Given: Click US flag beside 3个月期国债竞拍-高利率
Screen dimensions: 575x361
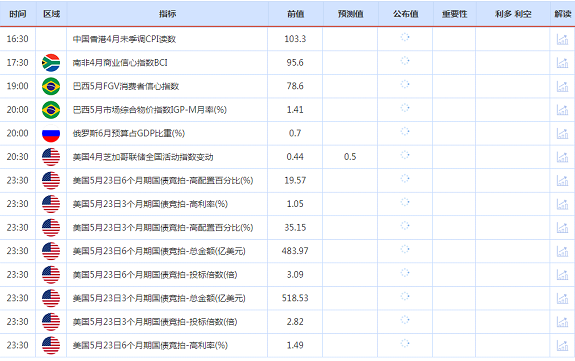Looking at the screenshot, I should 51,204.
